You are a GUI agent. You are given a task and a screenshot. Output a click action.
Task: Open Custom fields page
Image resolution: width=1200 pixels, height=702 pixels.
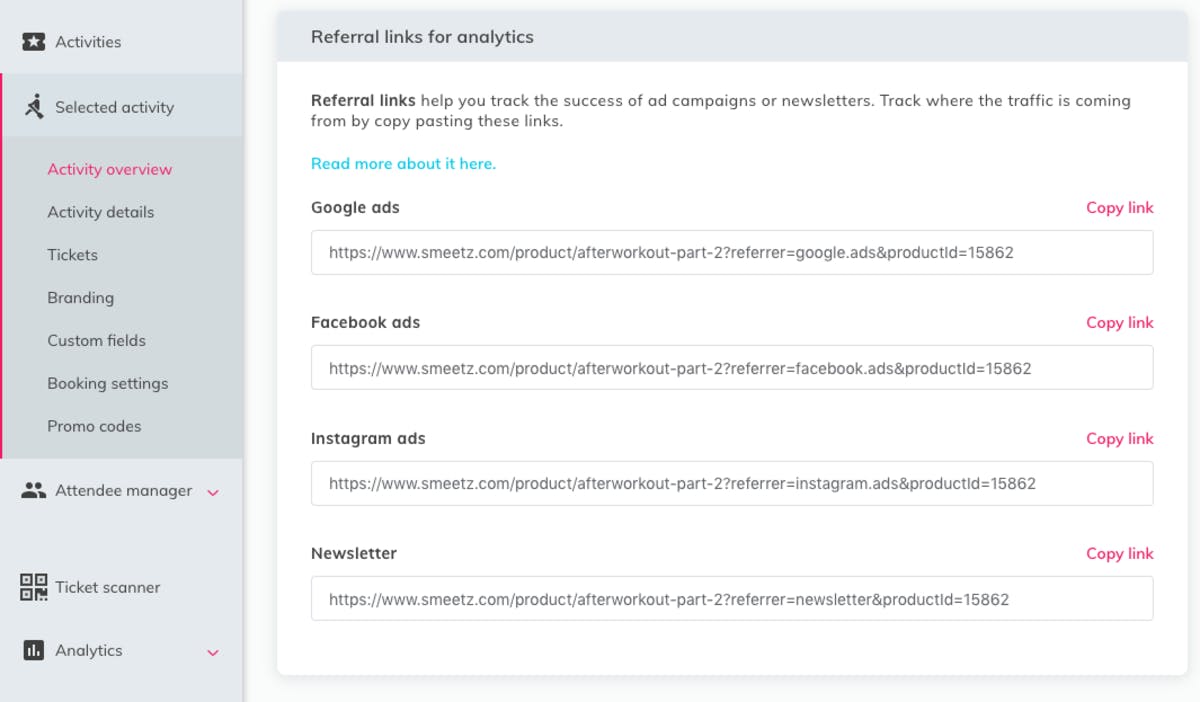(97, 341)
